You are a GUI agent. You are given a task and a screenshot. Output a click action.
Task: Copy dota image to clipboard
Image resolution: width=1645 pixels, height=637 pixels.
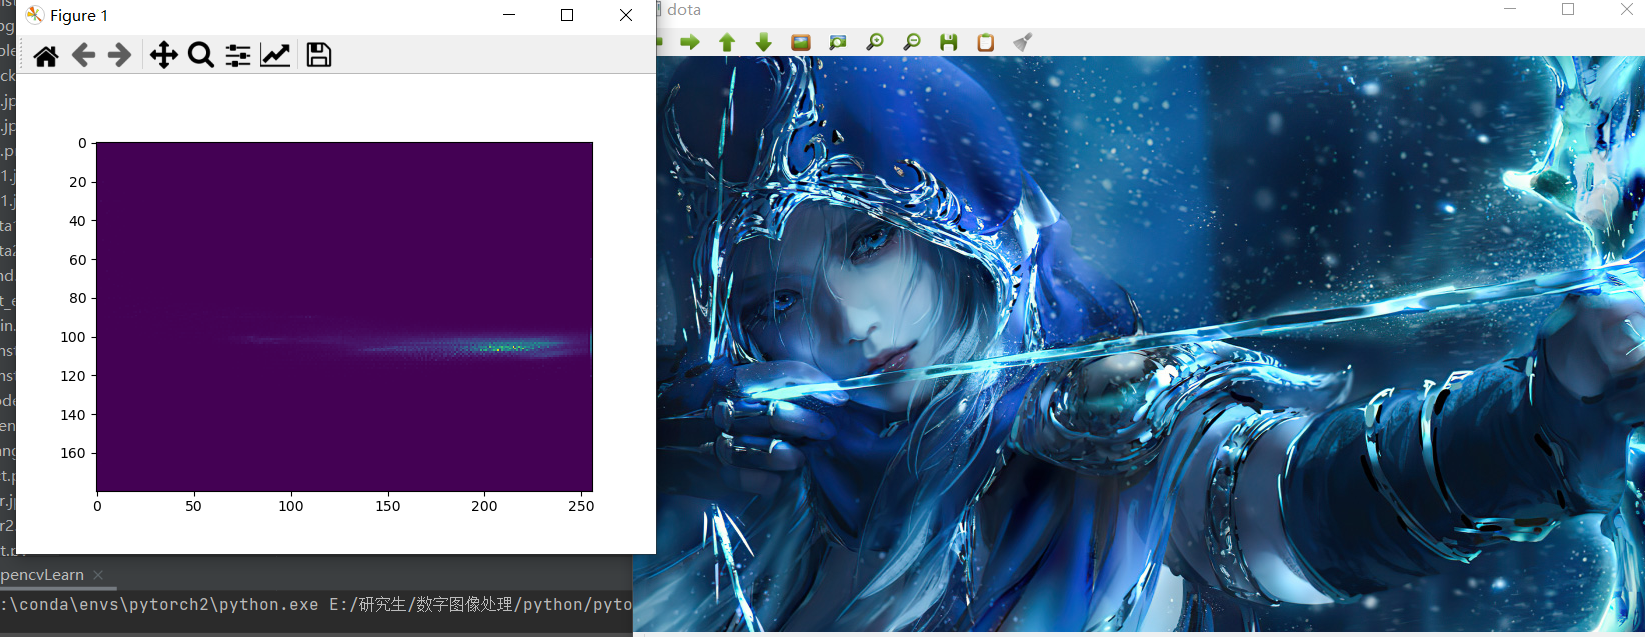[x=986, y=42]
